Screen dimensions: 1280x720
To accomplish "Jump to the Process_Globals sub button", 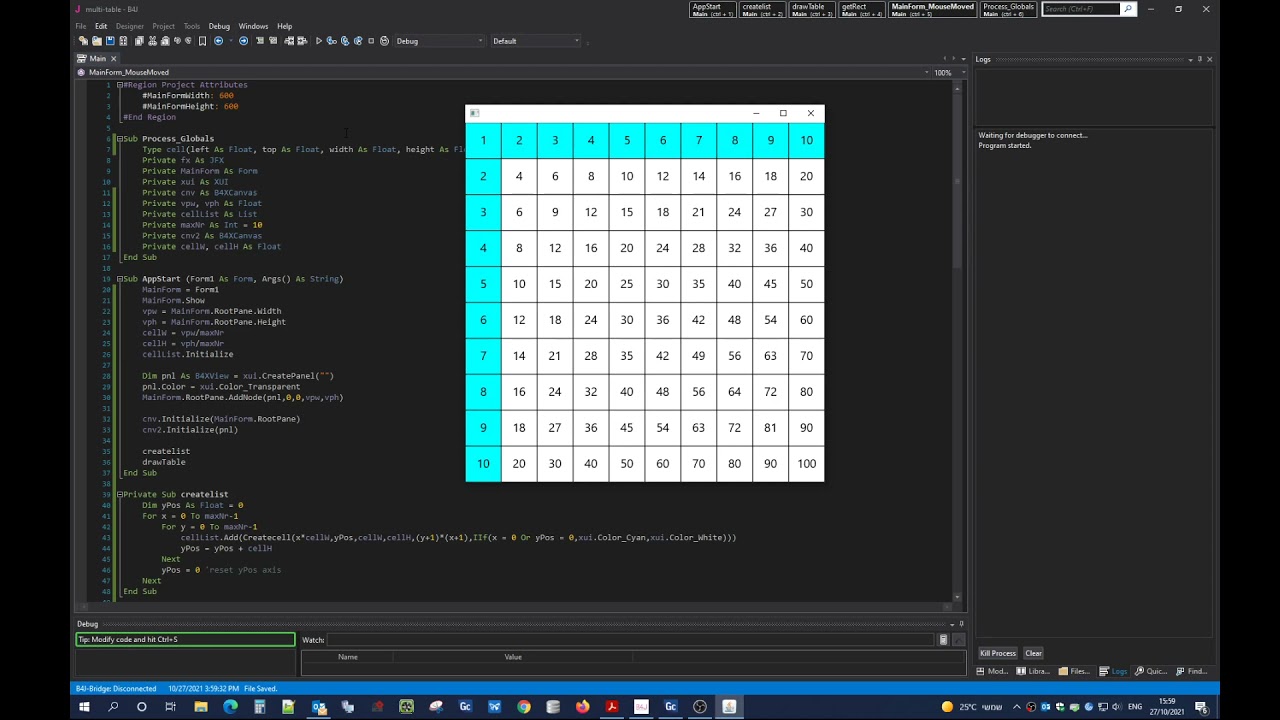I will tap(1008, 10).
